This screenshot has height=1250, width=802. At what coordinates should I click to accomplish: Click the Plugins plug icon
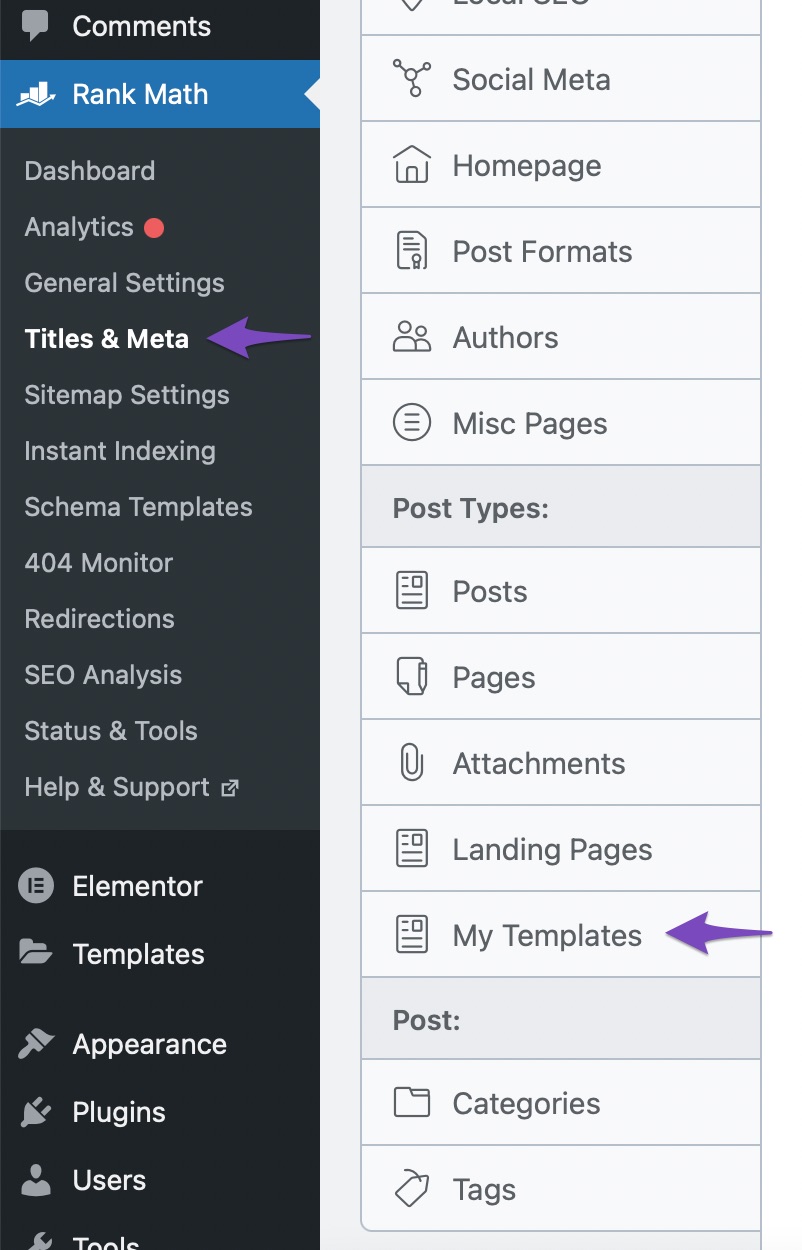click(36, 1112)
